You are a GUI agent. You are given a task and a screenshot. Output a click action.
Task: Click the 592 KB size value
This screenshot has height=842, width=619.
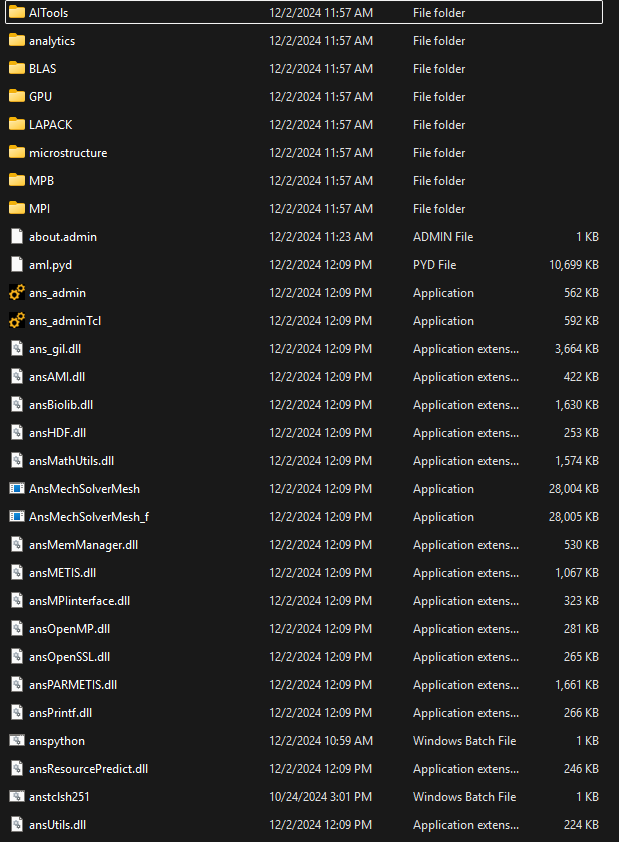(x=581, y=321)
